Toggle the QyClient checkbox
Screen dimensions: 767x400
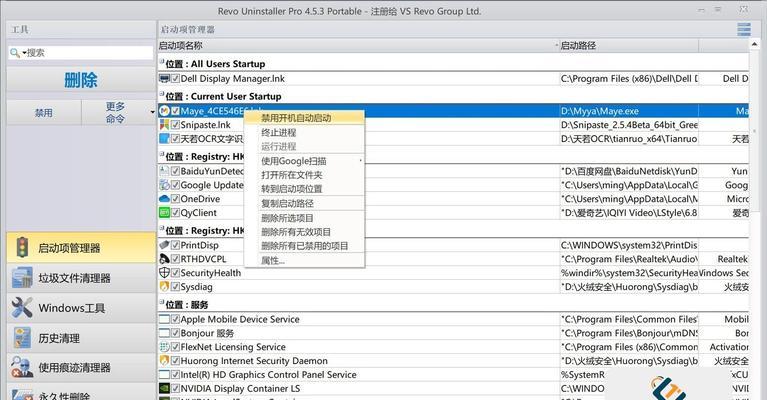pos(175,213)
